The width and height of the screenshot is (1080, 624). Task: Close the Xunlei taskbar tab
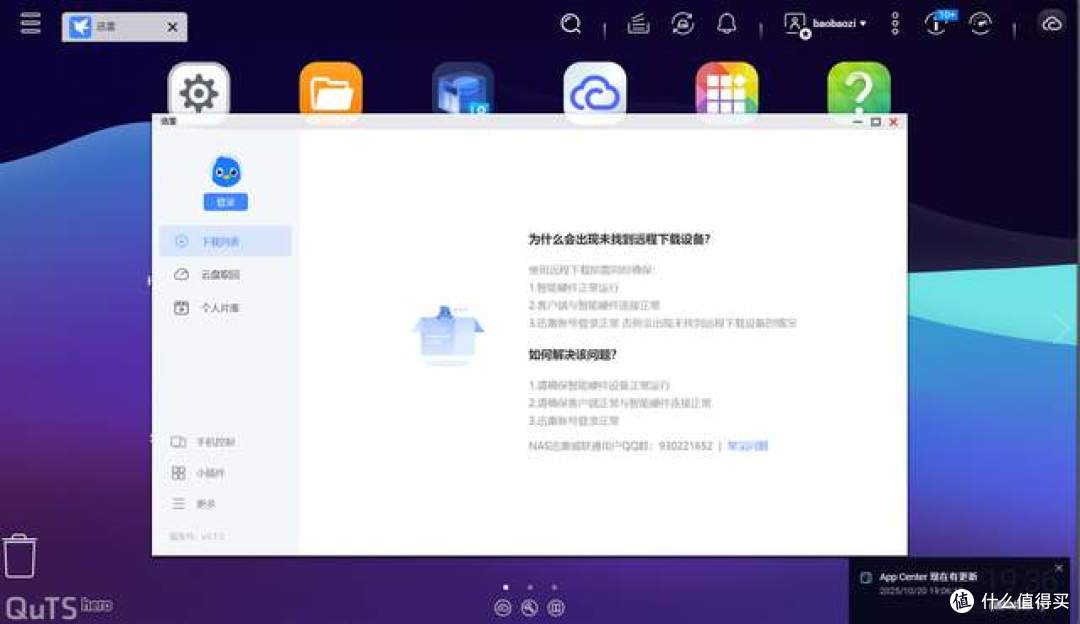(x=172, y=27)
